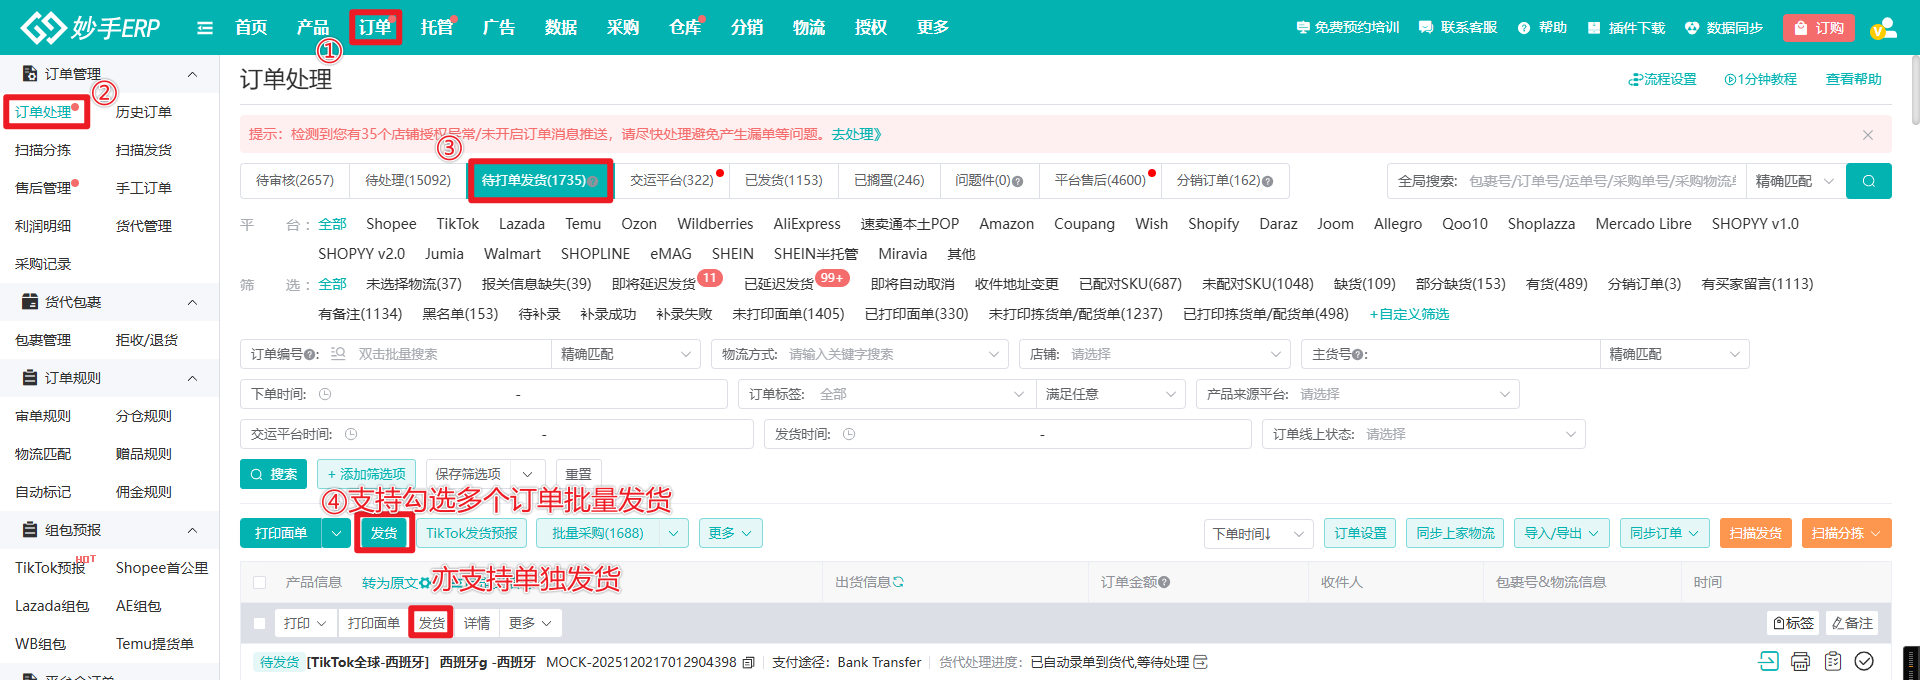Click the circled checkmark icon on the order row
The width and height of the screenshot is (1920, 680).
[1864, 661]
